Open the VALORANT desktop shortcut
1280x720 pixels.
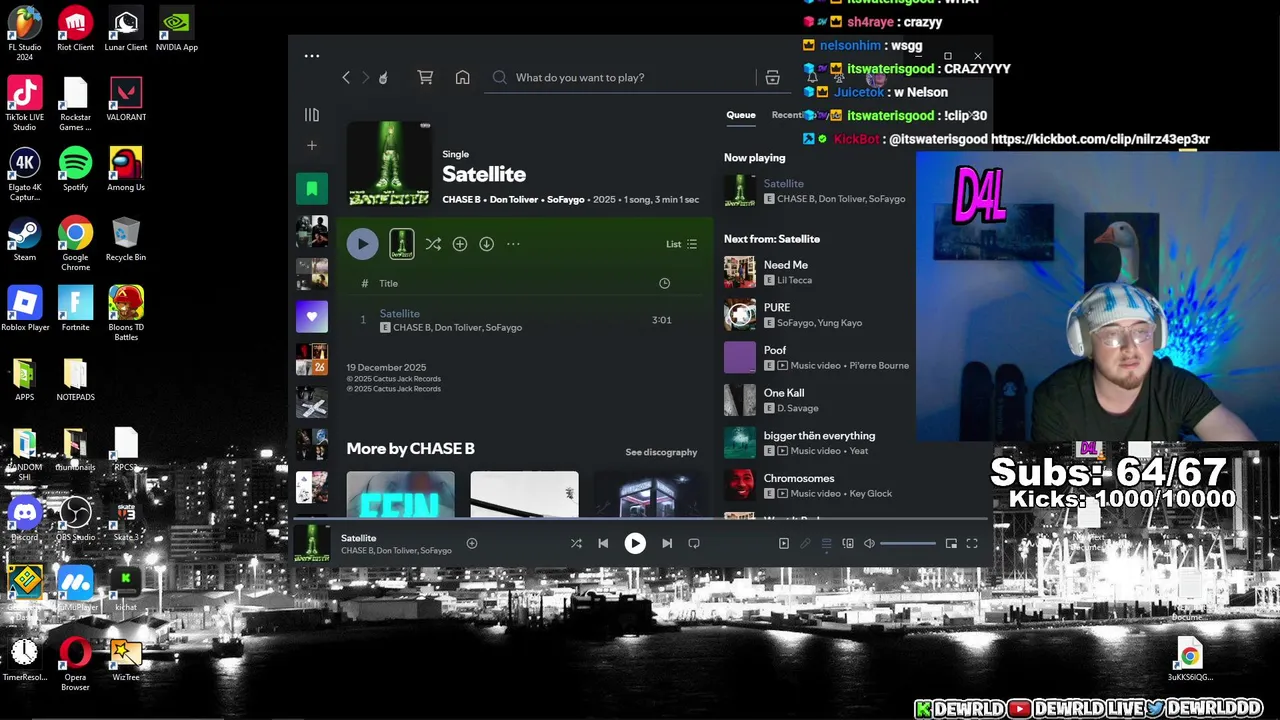point(126,99)
